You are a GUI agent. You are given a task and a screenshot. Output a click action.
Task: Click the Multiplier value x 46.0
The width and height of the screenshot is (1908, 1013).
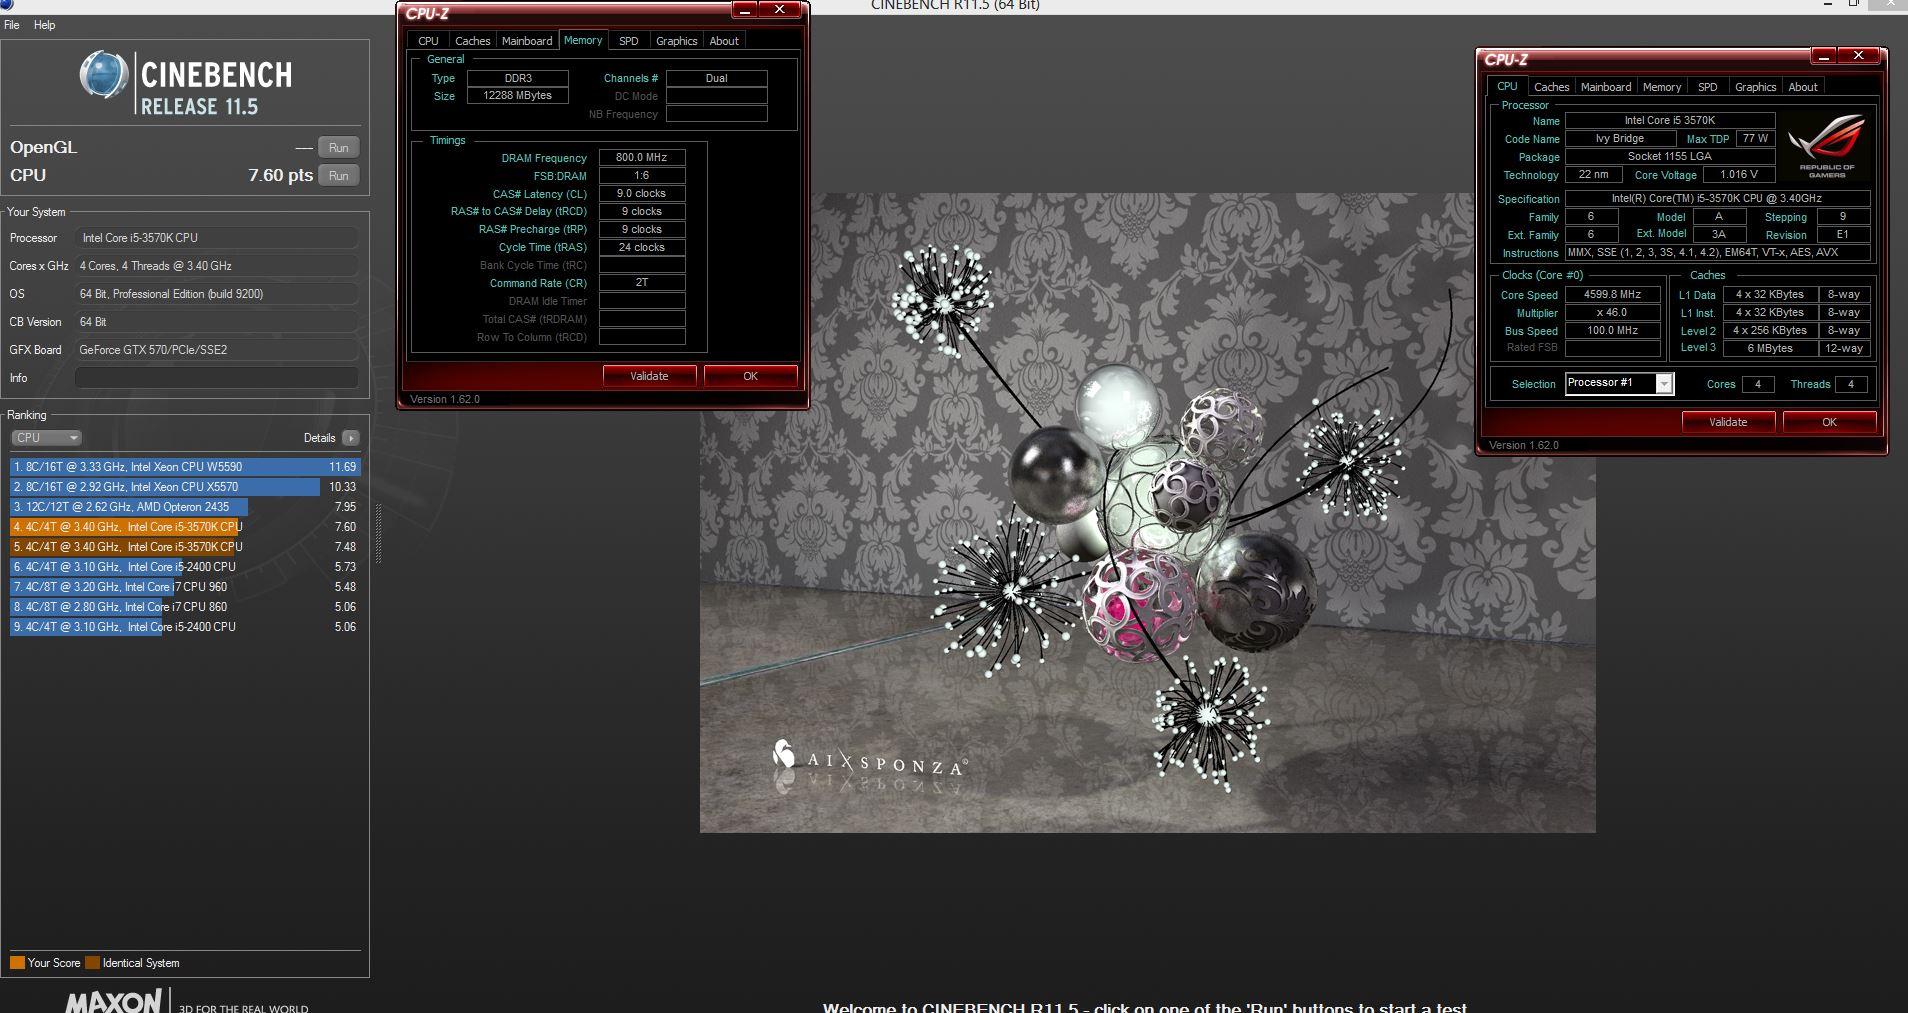(x=1612, y=313)
